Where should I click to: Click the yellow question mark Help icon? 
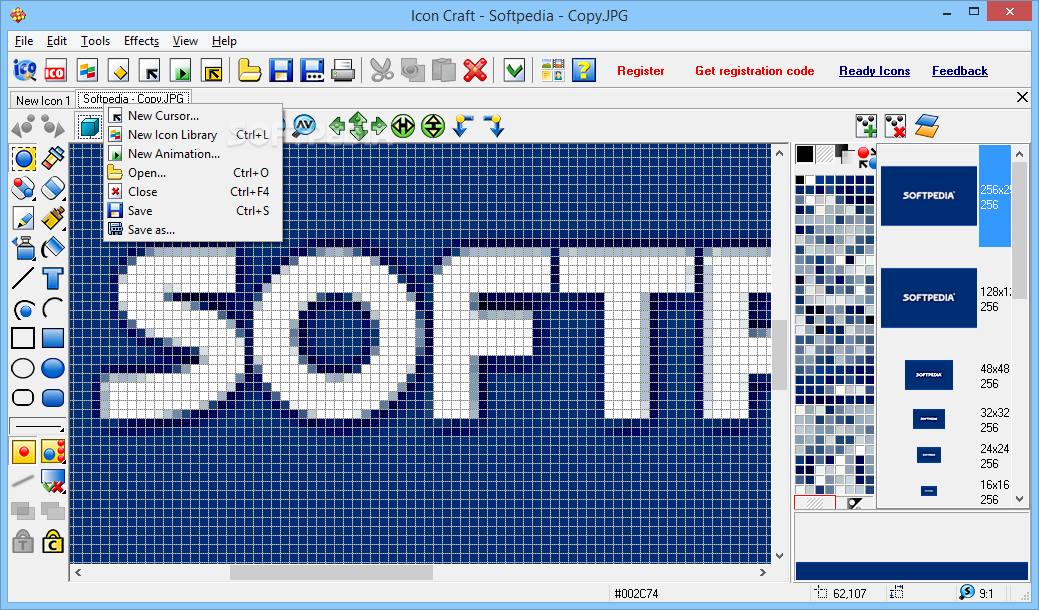584,70
